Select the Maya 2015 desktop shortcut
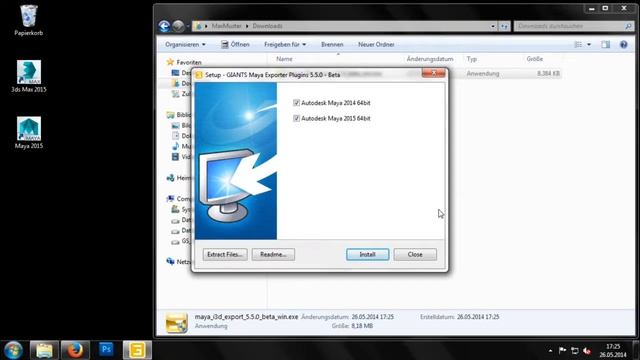This screenshot has height=360, width=640. (29, 133)
